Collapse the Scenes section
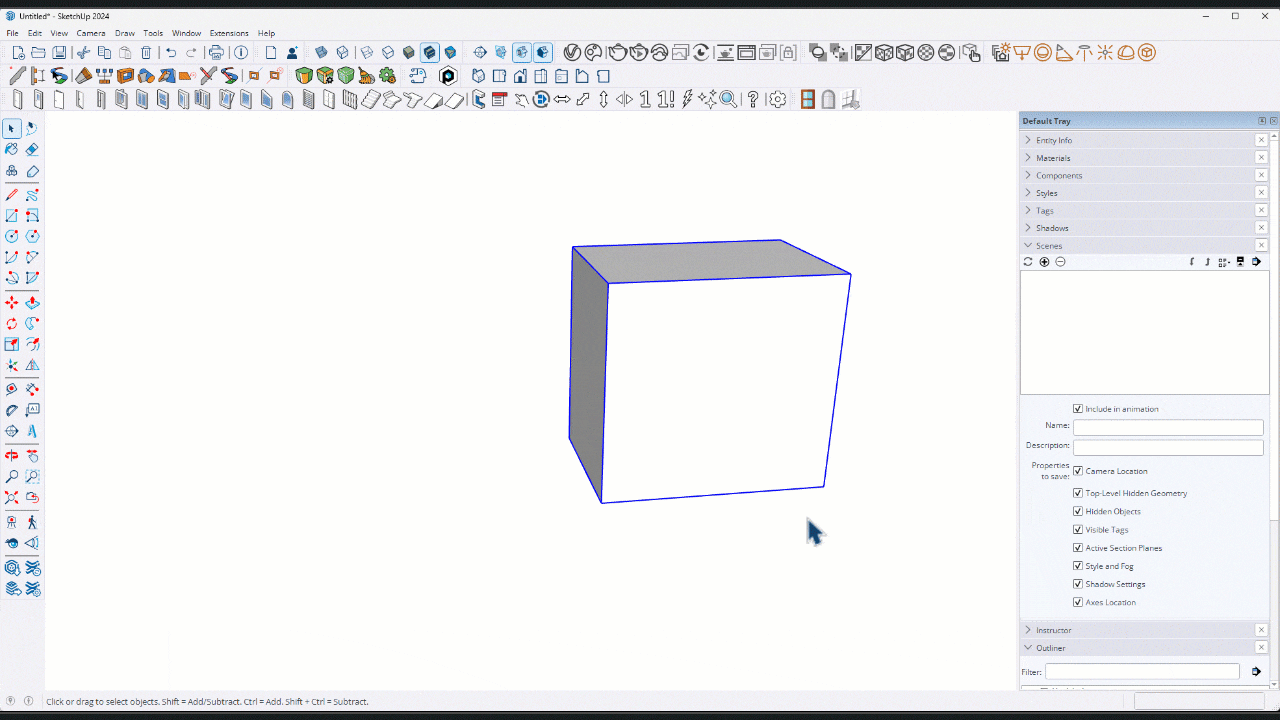The width and height of the screenshot is (1280, 720). coord(1027,245)
